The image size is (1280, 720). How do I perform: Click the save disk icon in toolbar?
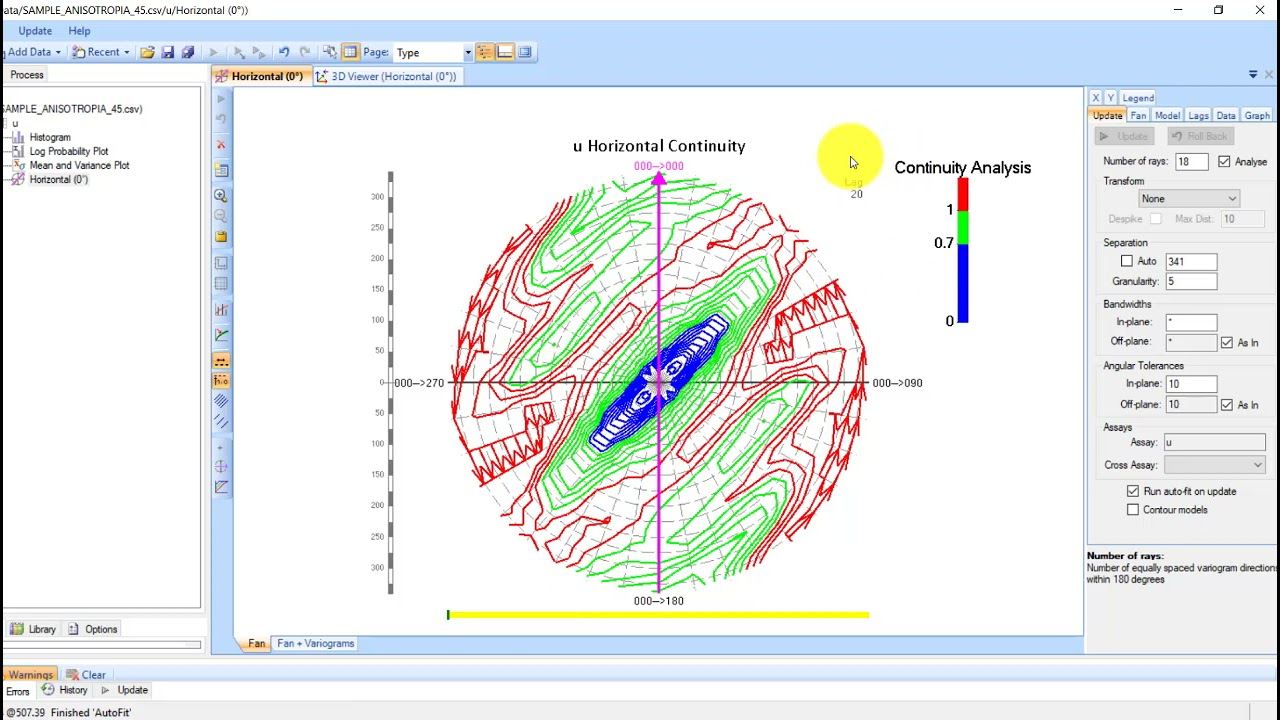167,52
